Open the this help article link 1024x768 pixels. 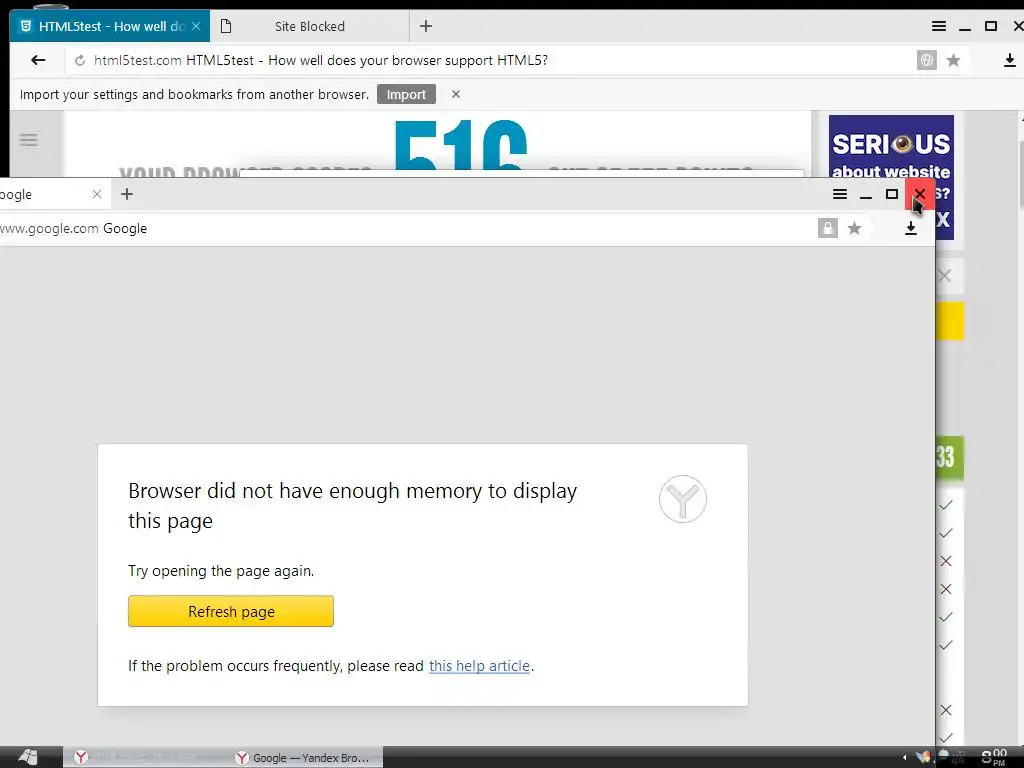pos(479,666)
